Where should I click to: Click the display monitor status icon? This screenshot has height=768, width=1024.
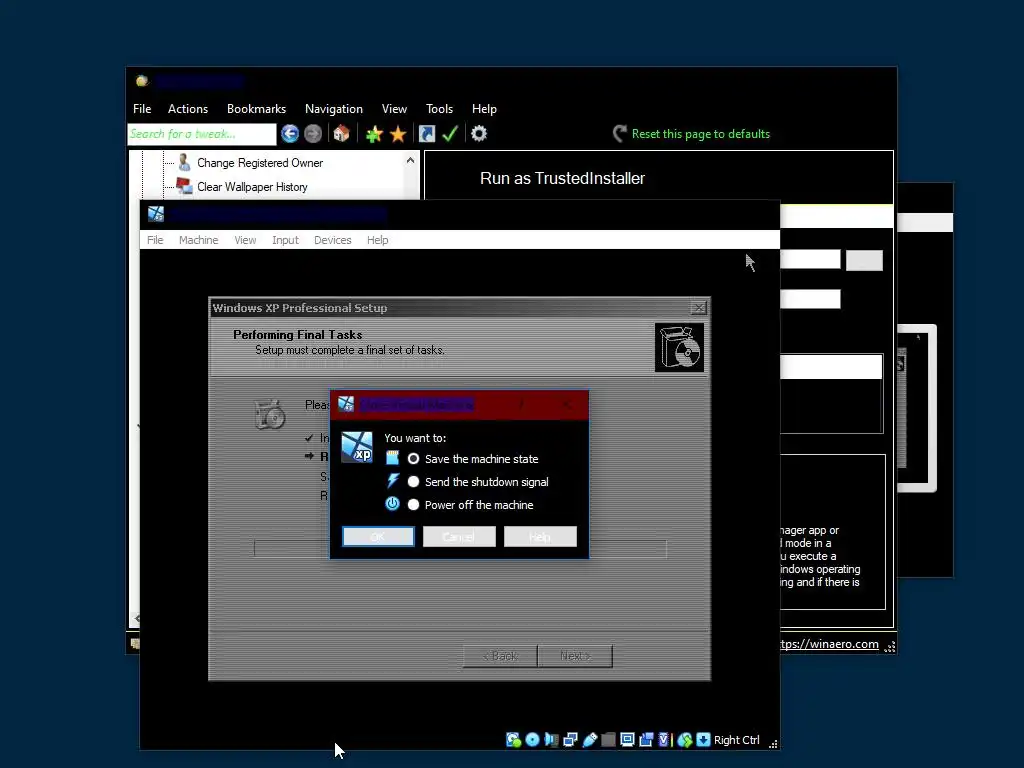tap(627, 739)
